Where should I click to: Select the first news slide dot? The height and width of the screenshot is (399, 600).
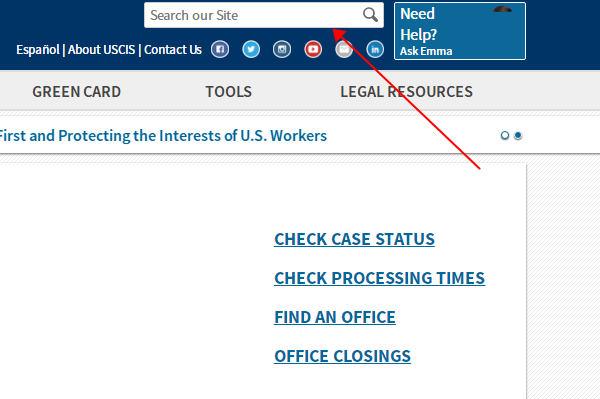pyautogui.click(x=505, y=135)
